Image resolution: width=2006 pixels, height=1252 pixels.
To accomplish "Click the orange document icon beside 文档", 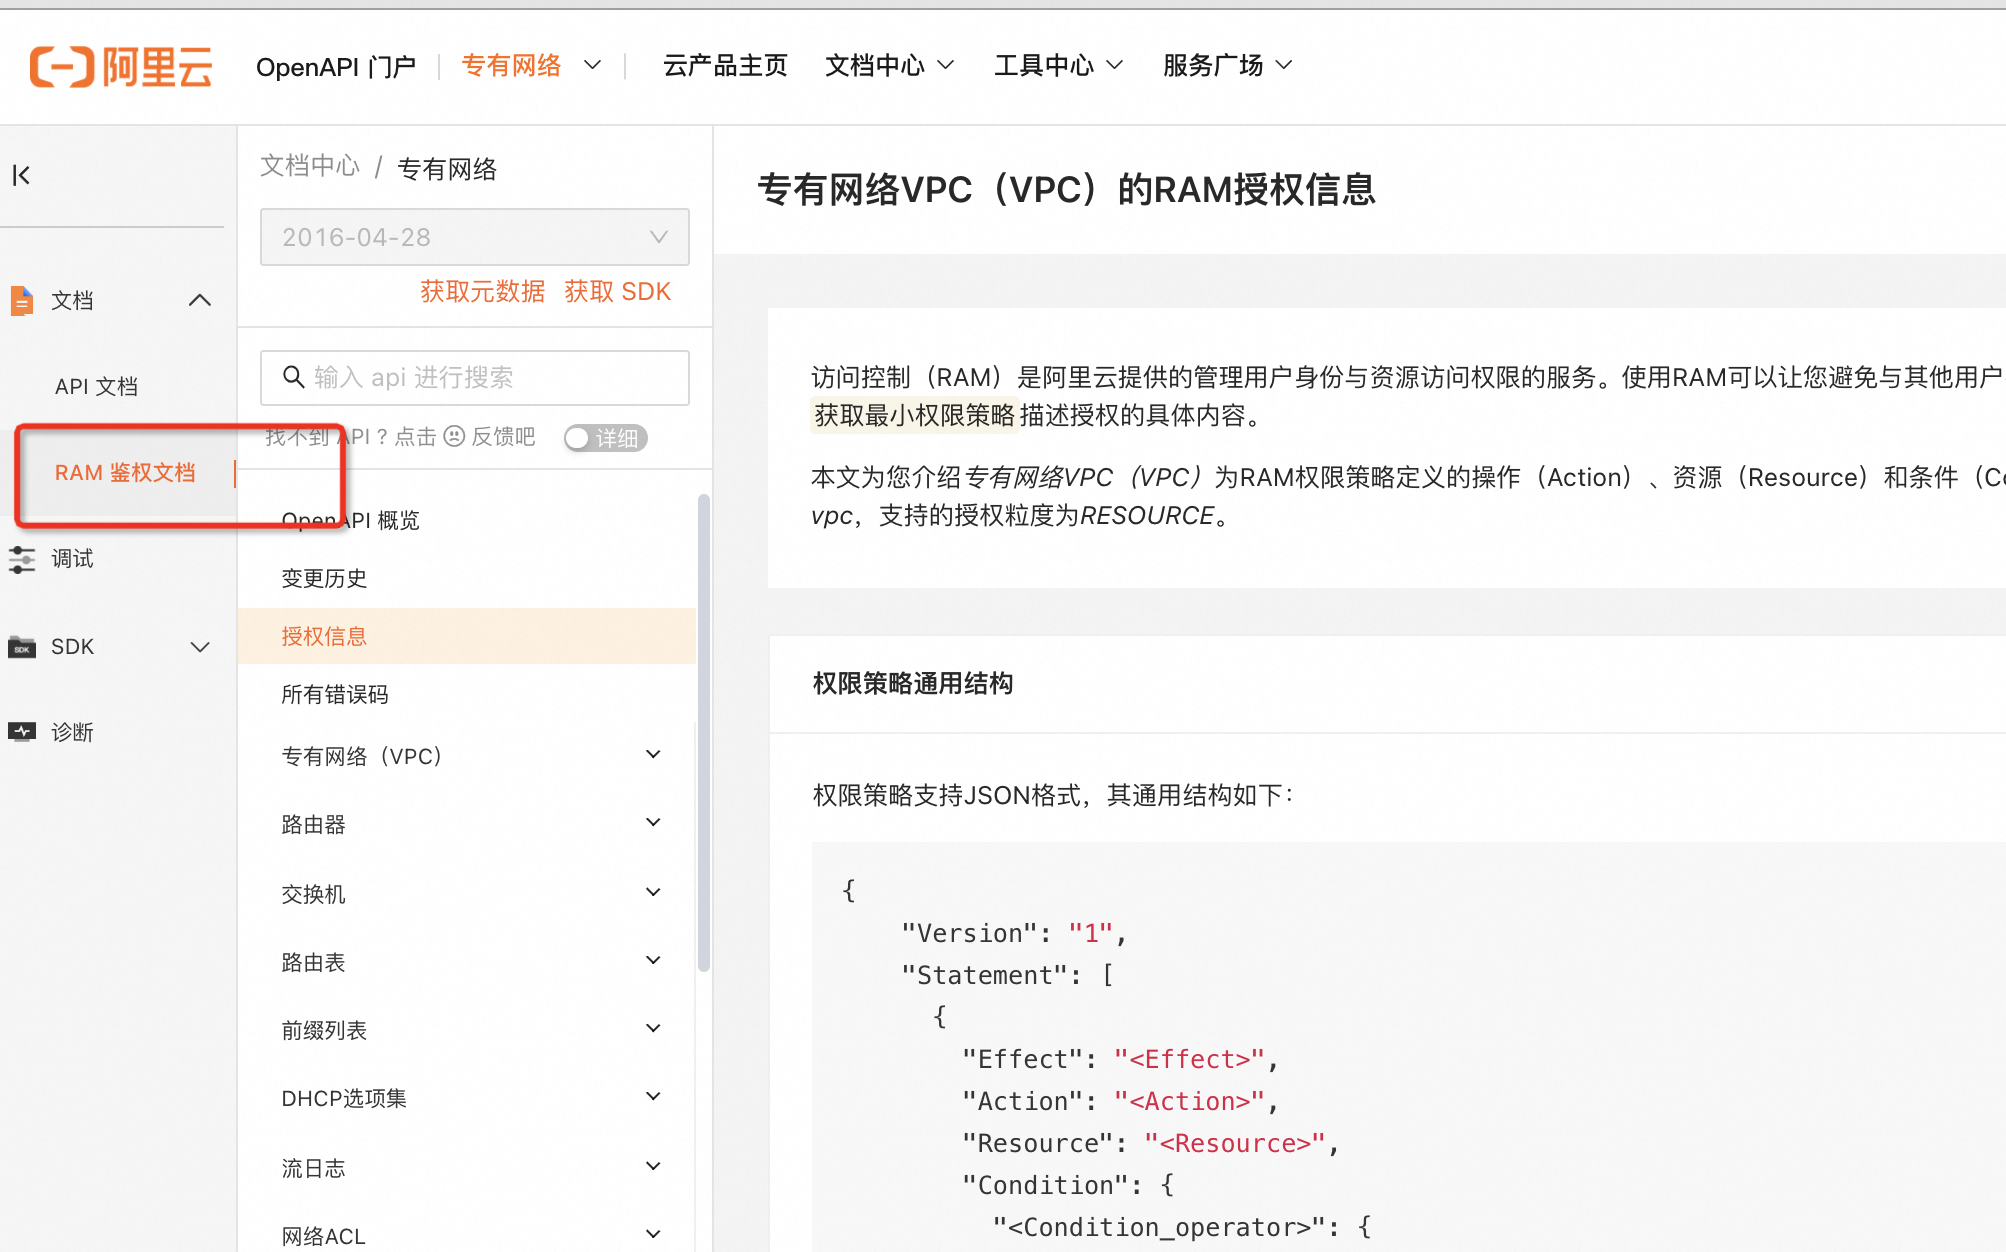I will point(21,300).
